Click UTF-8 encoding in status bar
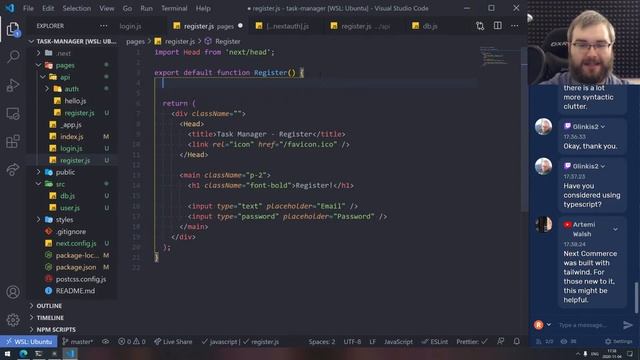640x360 pixels. (352, 342)
